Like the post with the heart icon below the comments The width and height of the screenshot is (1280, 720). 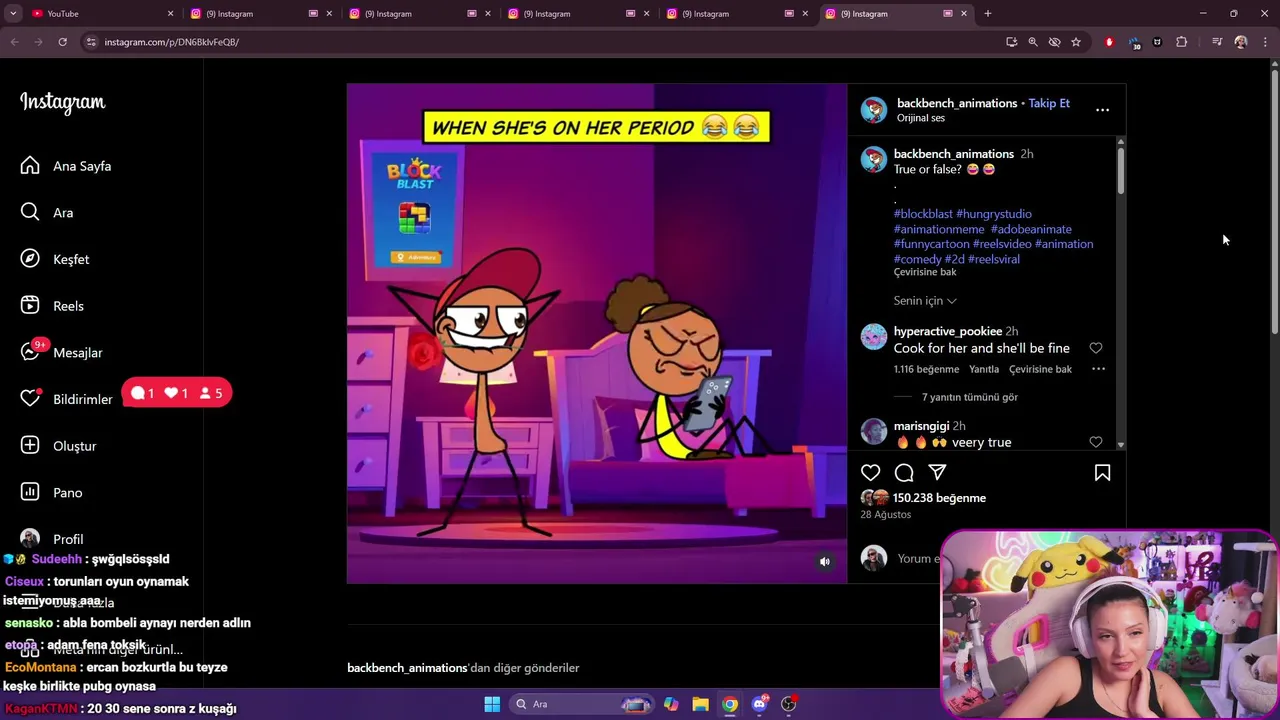(871, 473)
